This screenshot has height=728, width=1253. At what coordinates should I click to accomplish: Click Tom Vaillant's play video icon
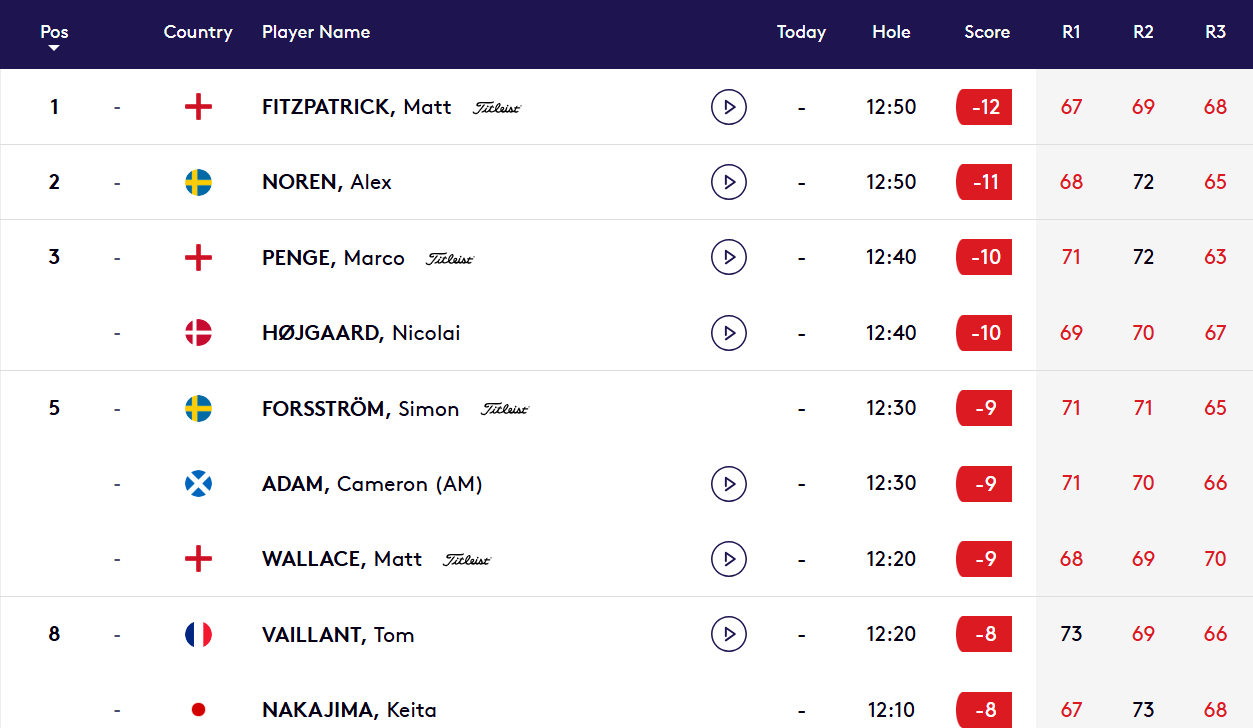[729, 634]
